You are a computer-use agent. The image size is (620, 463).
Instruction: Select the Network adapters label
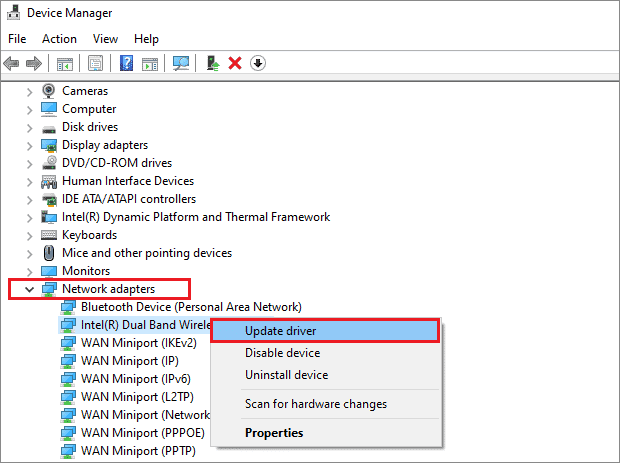point(108,289)
